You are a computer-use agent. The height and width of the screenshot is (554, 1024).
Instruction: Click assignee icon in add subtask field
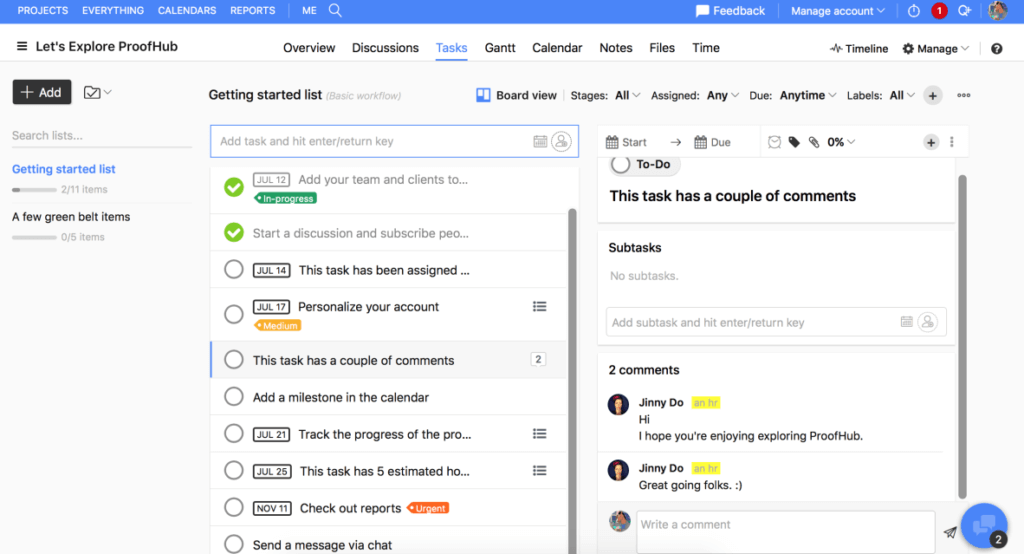[927, 321]
